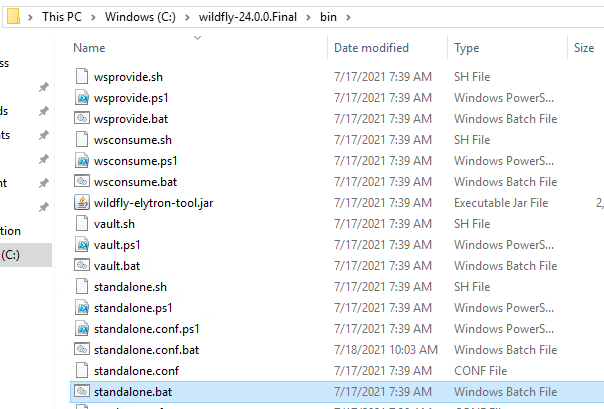This screenshot has height=409, width=604.
Task: Expand the chevron after bin
Action: click(348, 17)
